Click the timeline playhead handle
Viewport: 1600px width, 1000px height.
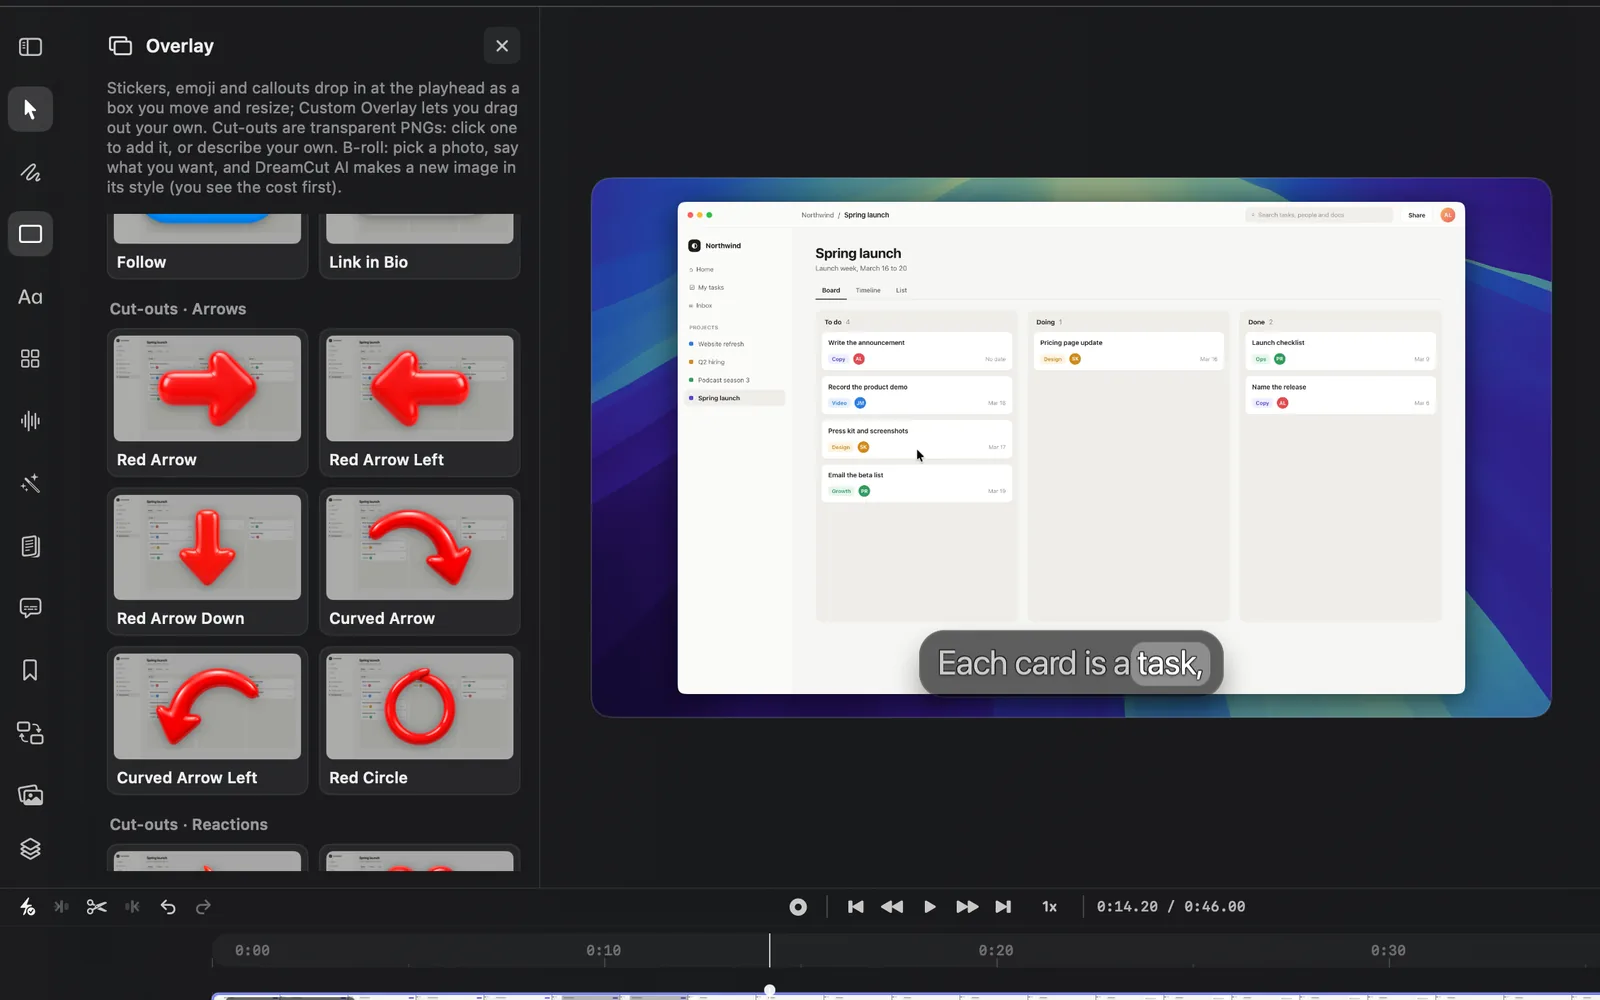(769, 990)
